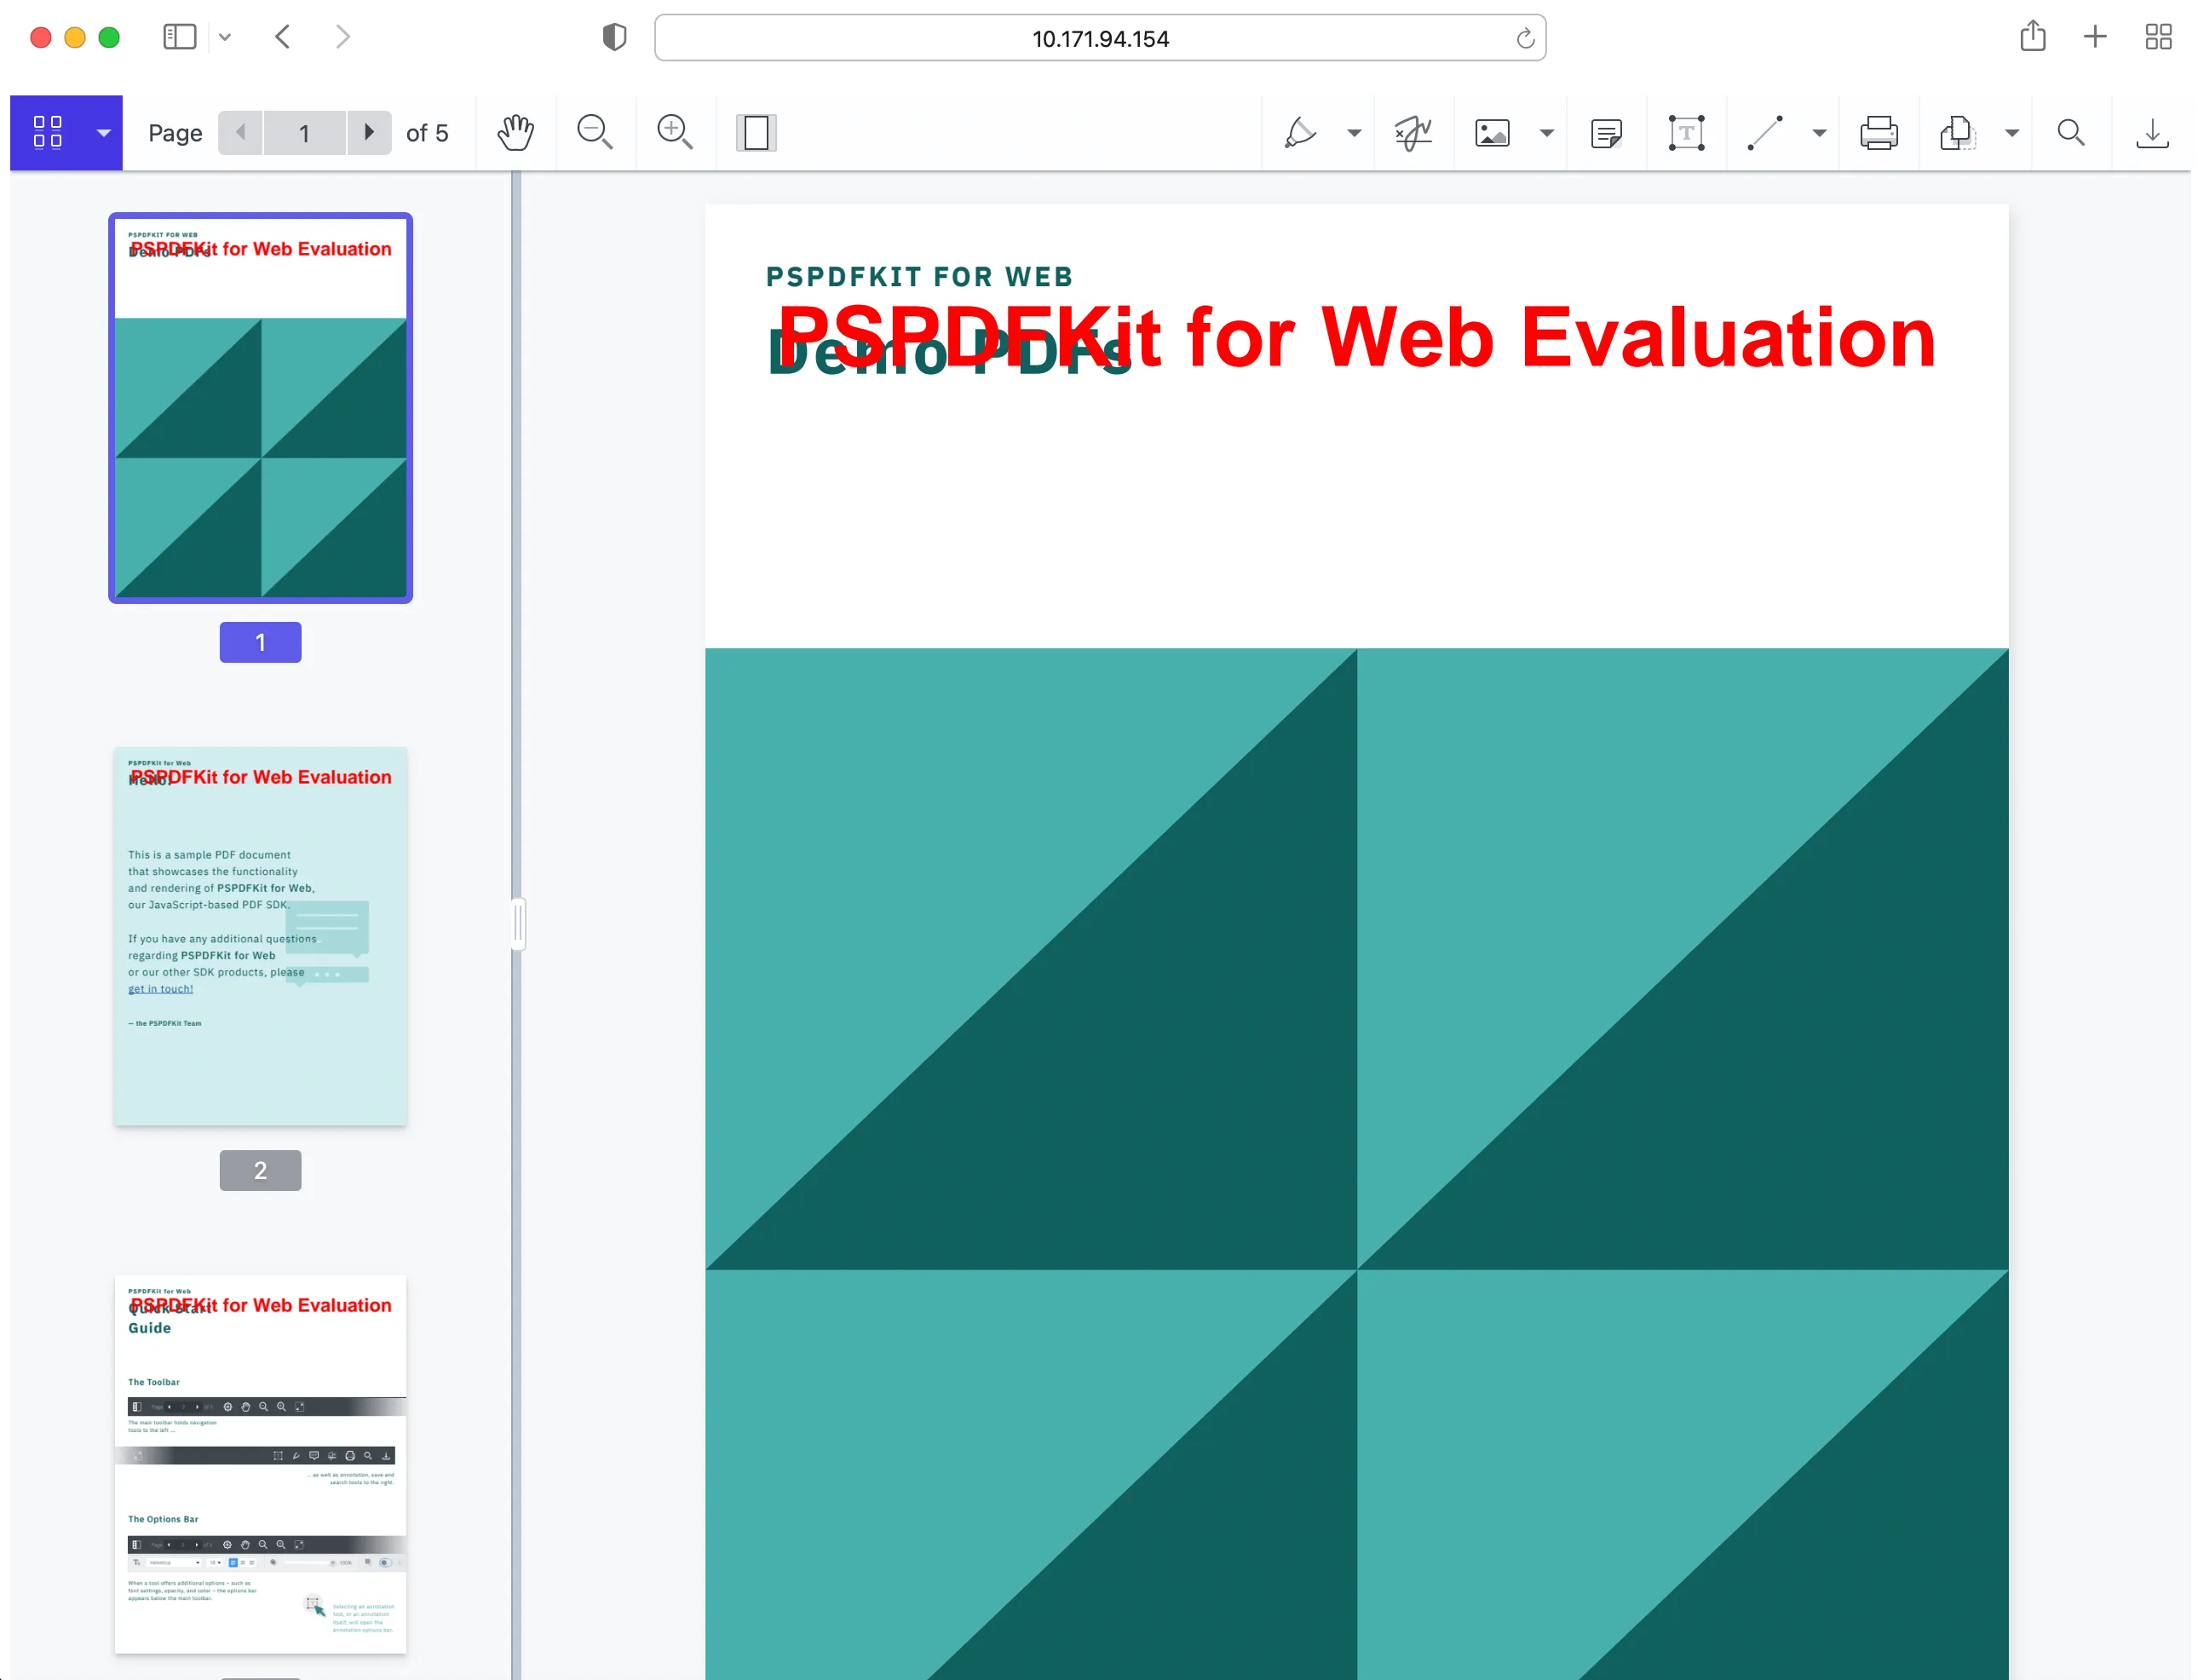The image size is (2198, 1680).
Task: Expand the line tool dropdown arrow
Action: [x=1819, y=133]
